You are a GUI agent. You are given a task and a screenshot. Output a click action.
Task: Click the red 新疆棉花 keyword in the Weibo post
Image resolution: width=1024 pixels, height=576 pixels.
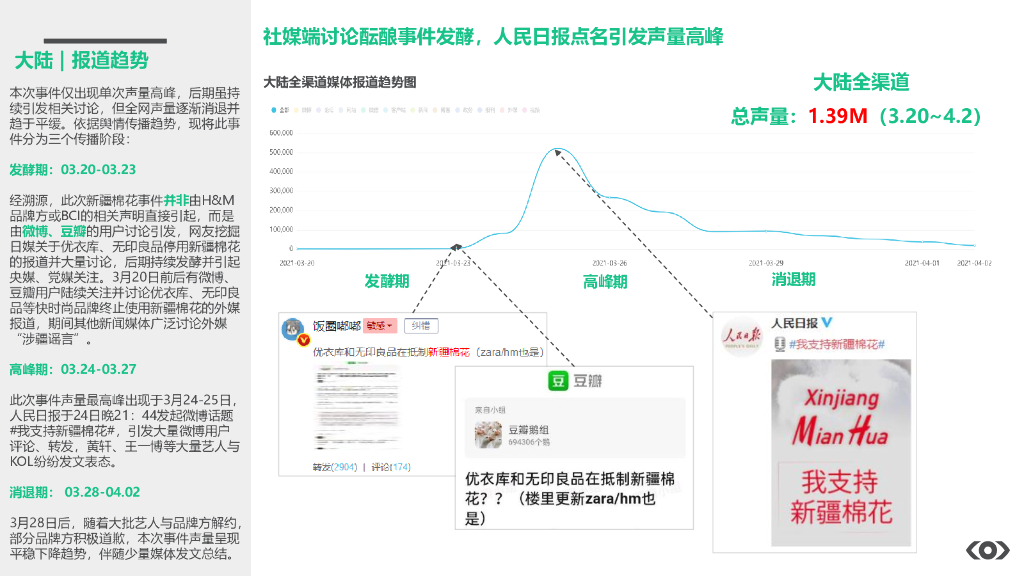click(x=449, y=352)
